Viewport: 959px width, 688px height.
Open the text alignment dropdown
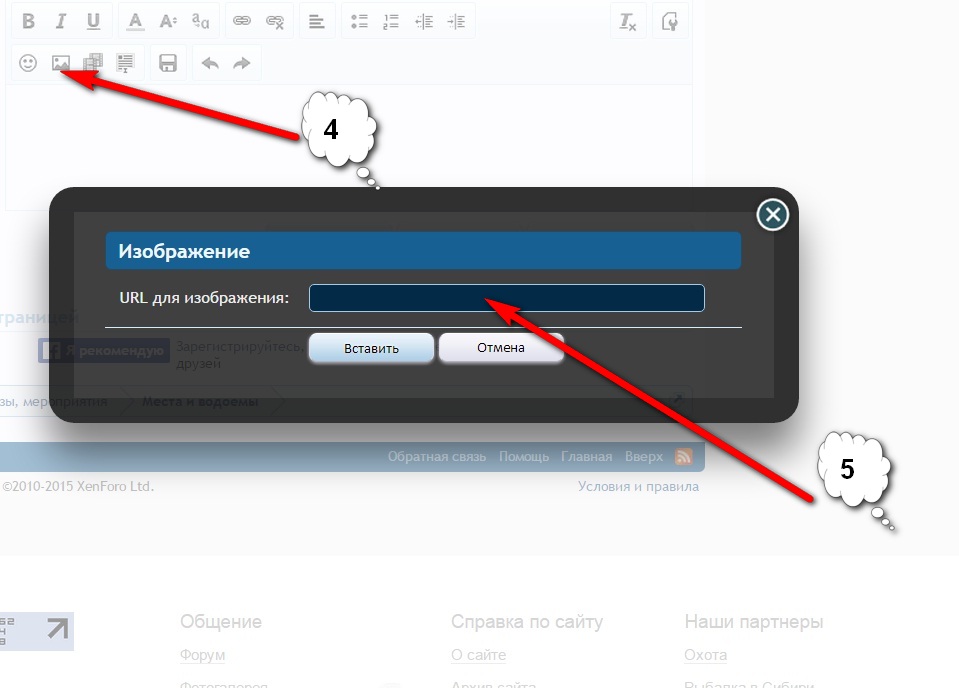point(316,21)
